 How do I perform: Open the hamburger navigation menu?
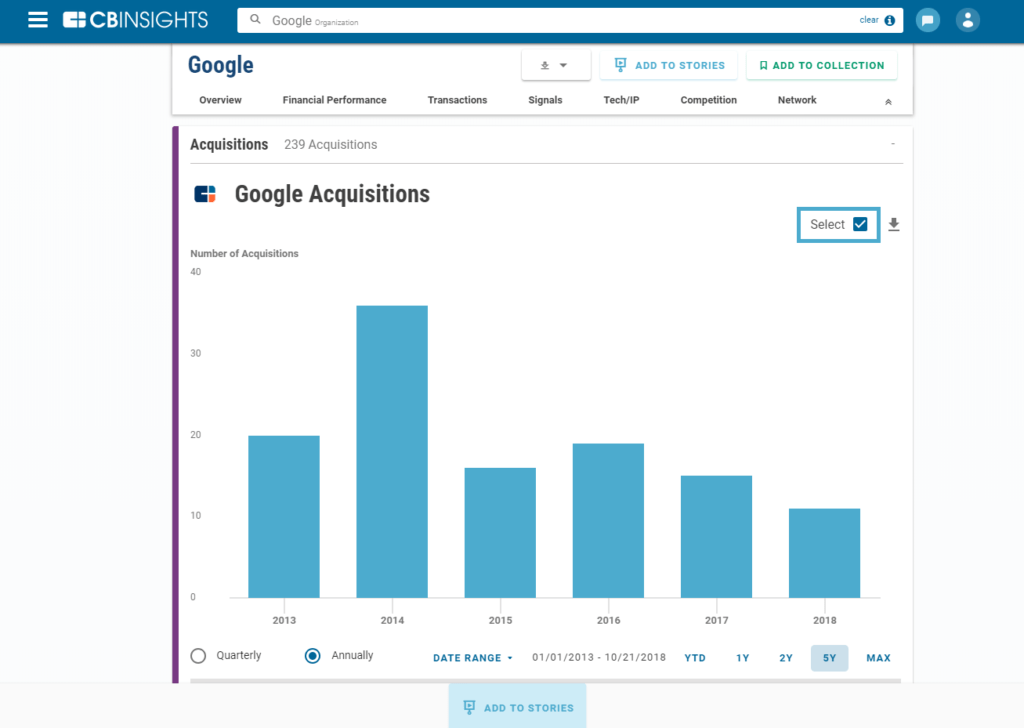(x=38, y=20)
